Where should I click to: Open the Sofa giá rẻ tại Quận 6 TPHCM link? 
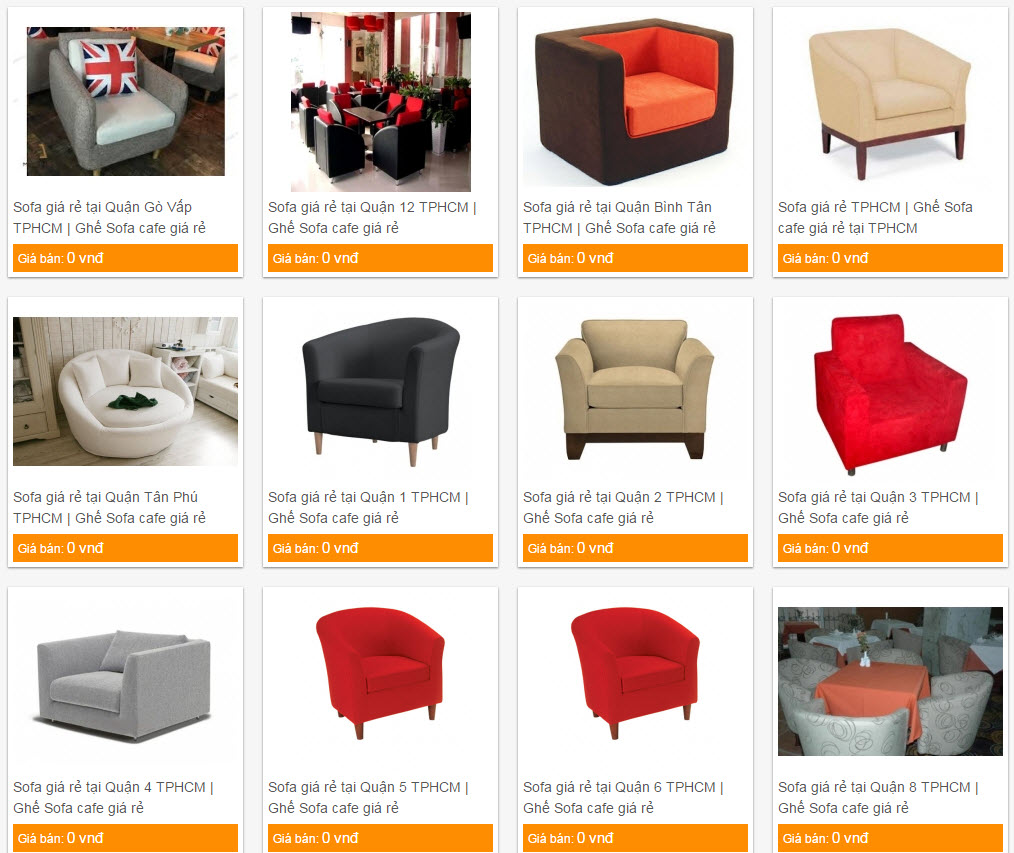point(623,797)
